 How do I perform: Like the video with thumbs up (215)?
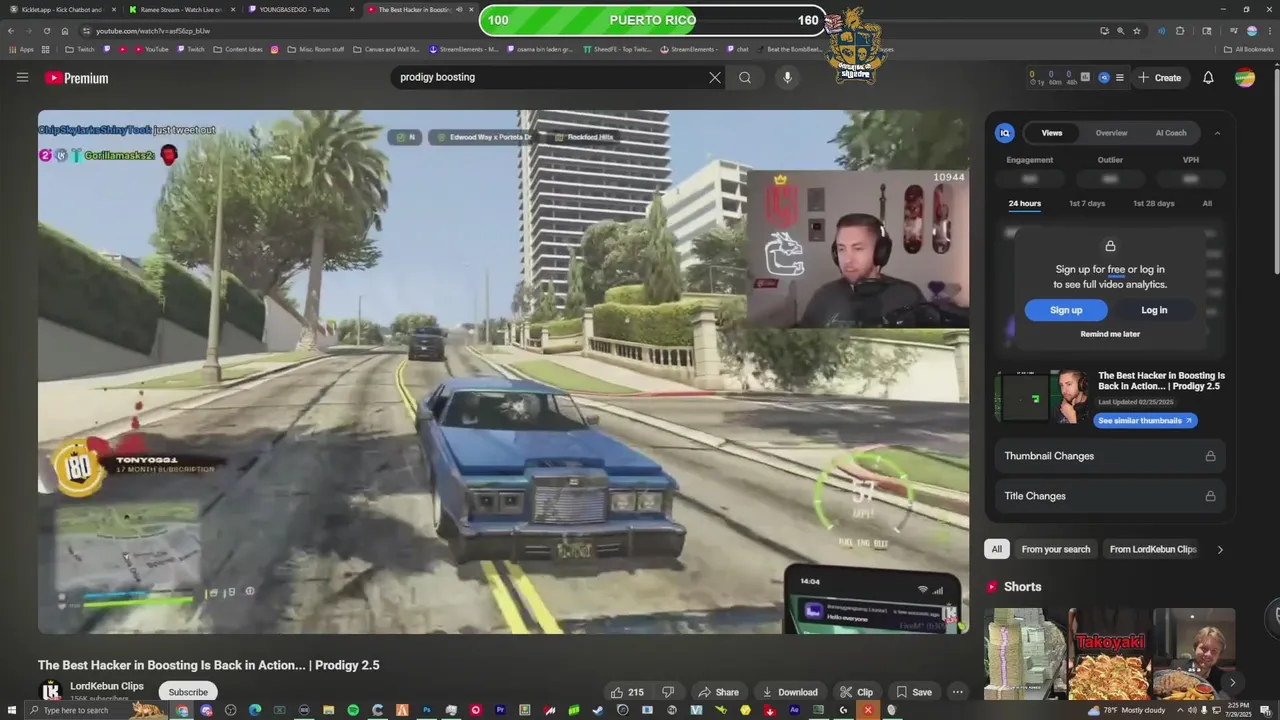pyautogui.click(x=627, y=692)
